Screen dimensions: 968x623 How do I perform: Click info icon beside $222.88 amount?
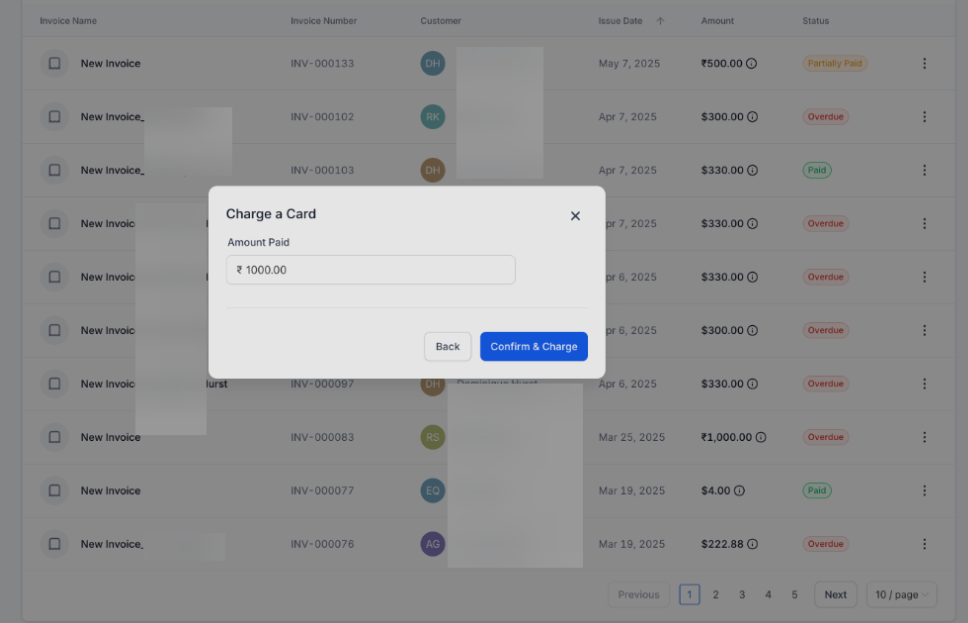(752, 544)
